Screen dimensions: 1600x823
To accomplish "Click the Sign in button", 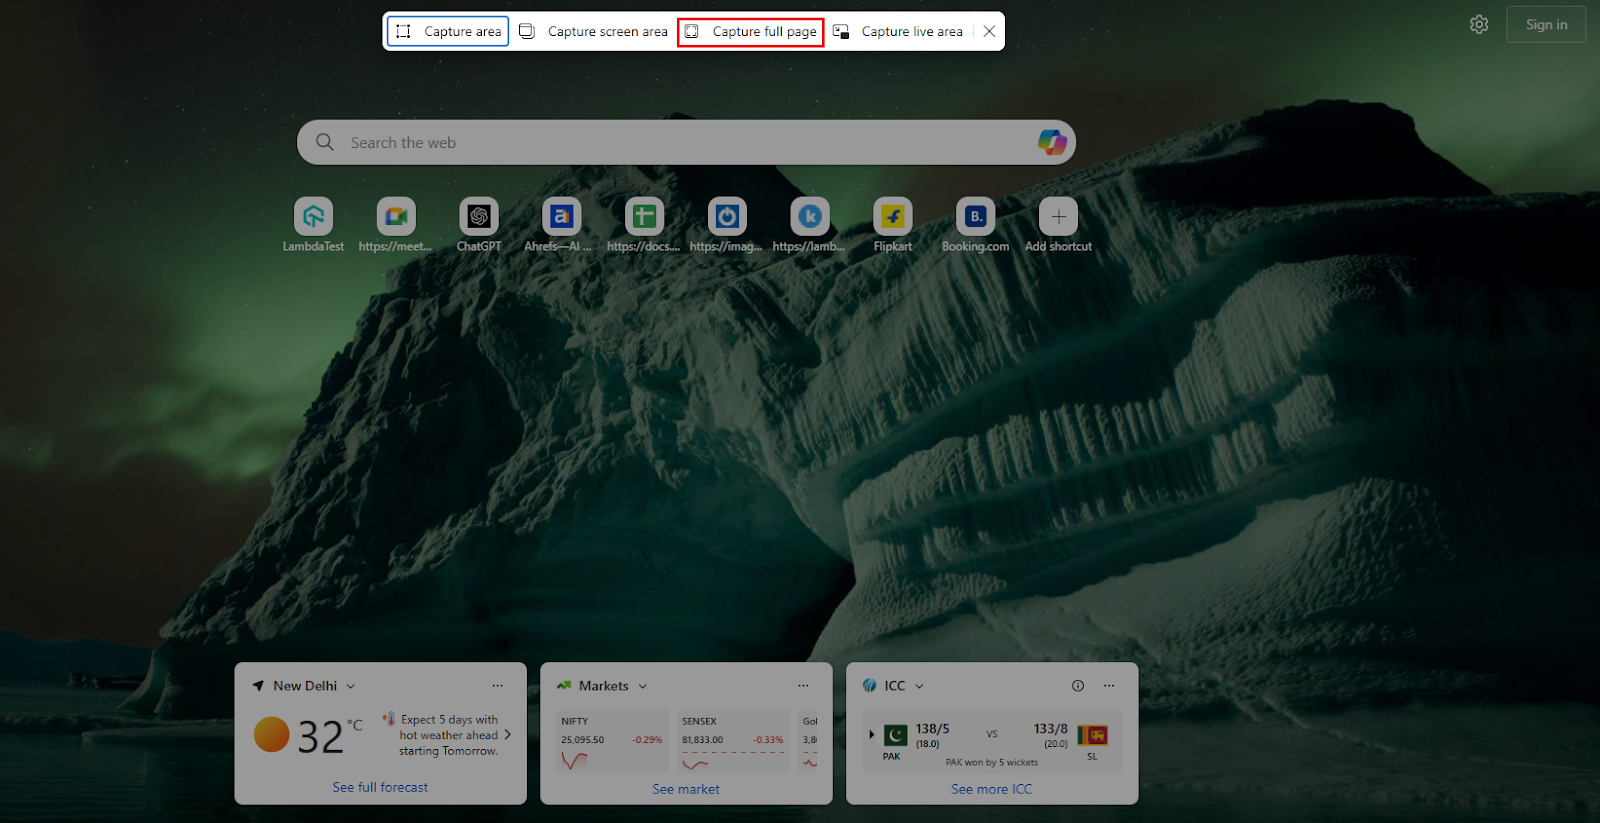I will [x=1546, y=25].
